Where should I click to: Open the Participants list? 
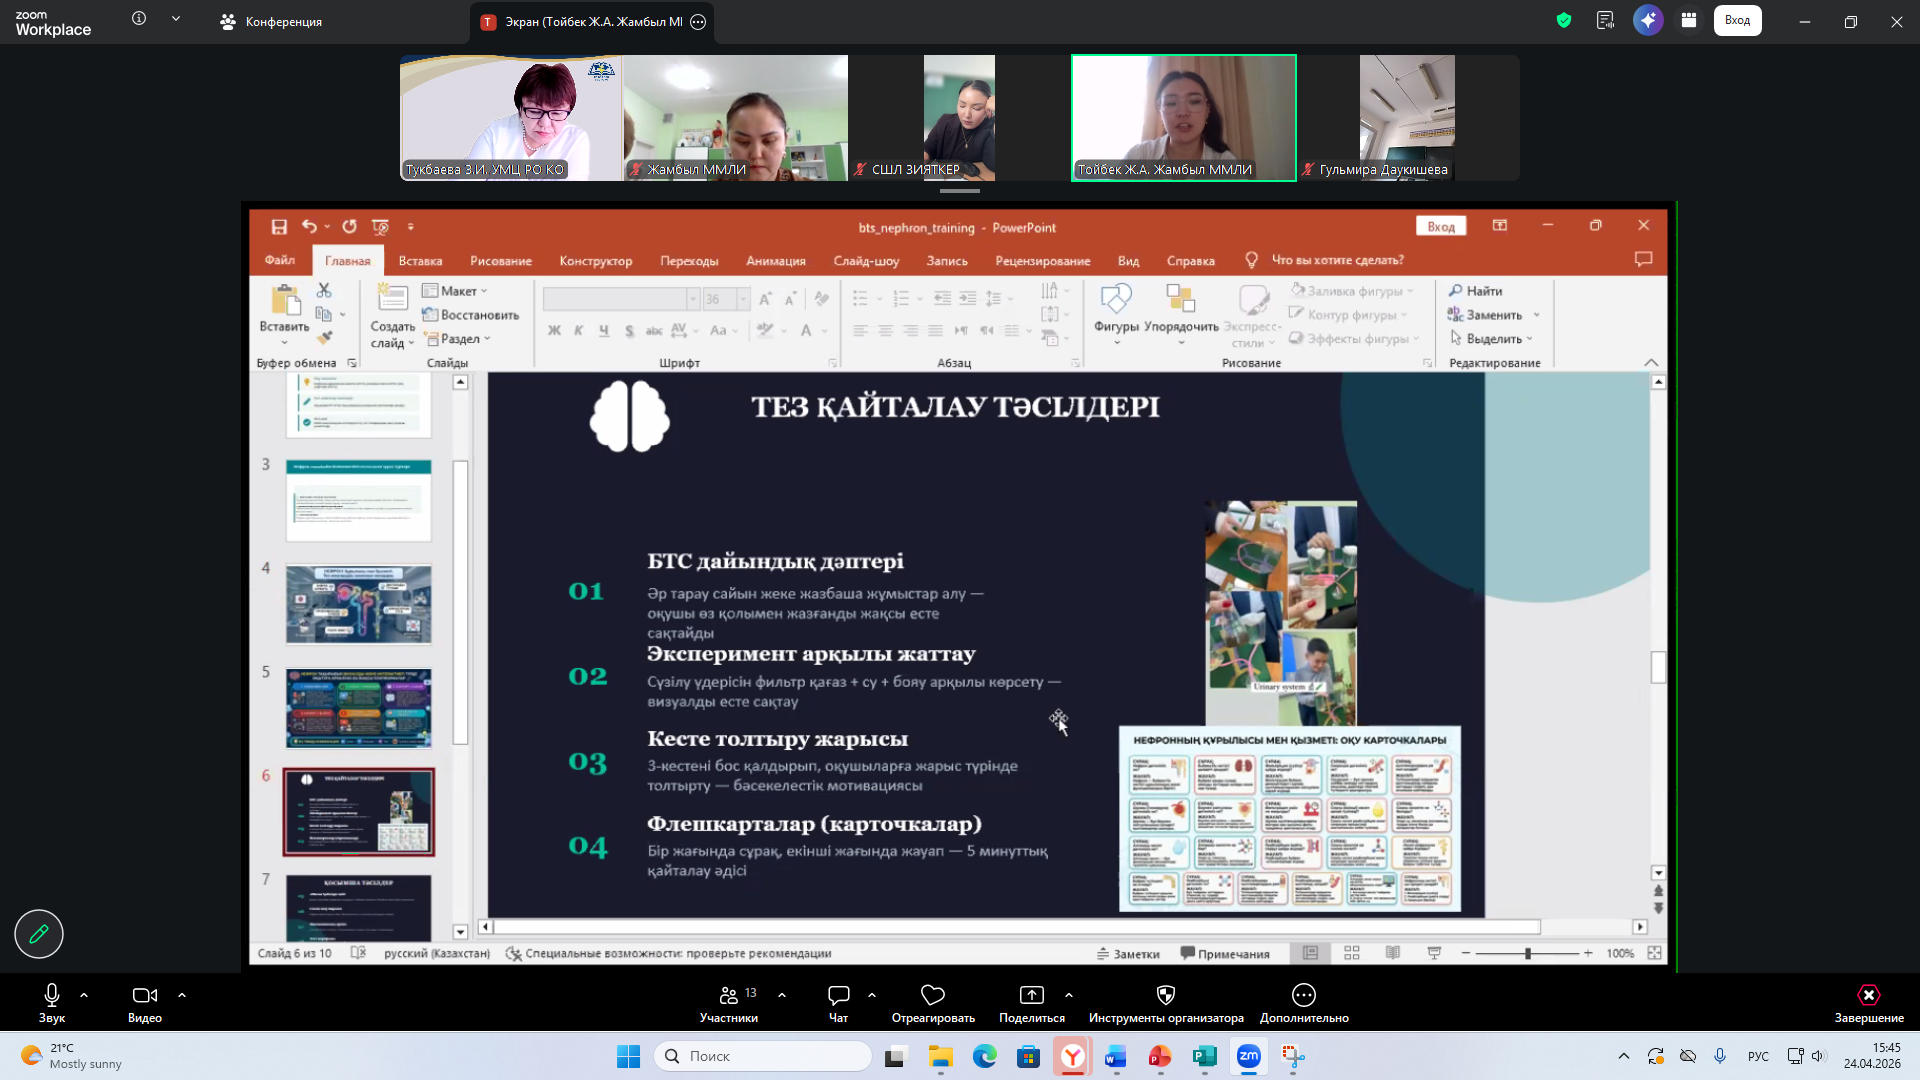pos(729,1003)
